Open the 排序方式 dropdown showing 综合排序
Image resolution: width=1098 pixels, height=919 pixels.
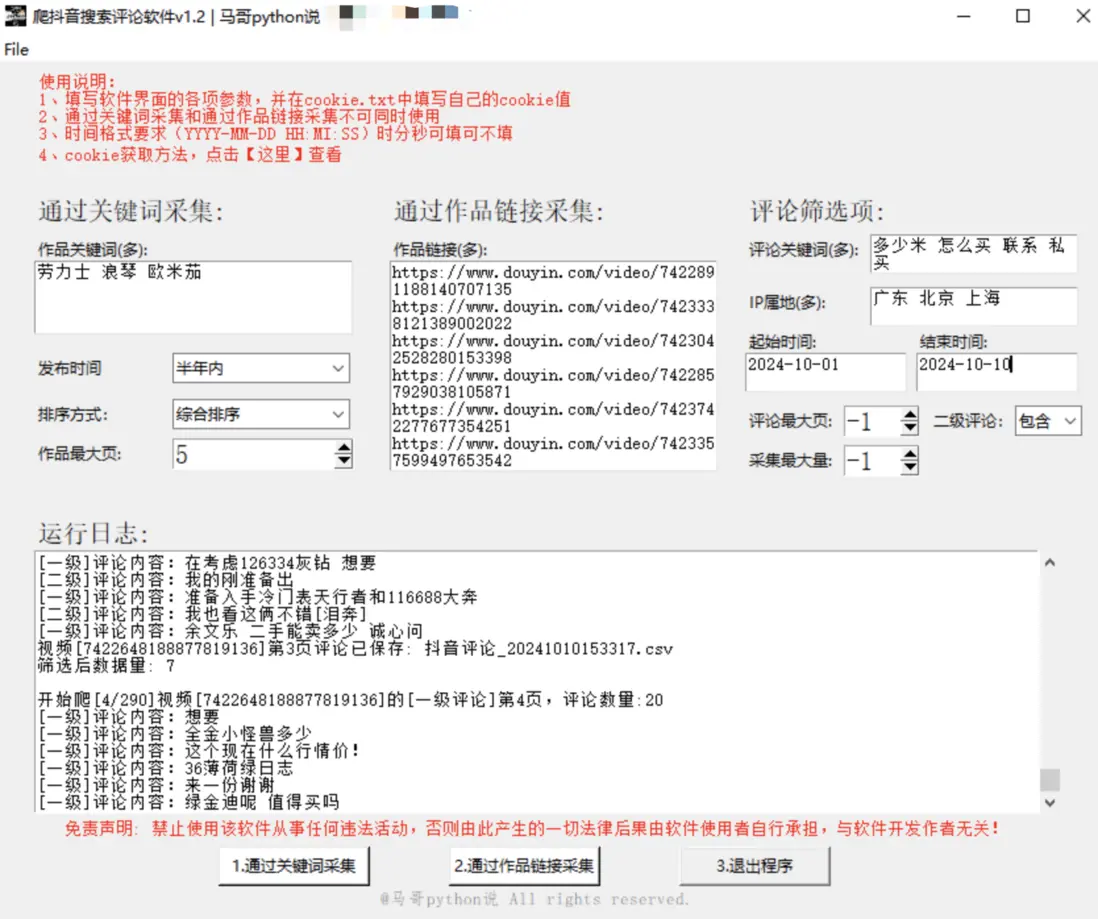click(x=260, y=415)
